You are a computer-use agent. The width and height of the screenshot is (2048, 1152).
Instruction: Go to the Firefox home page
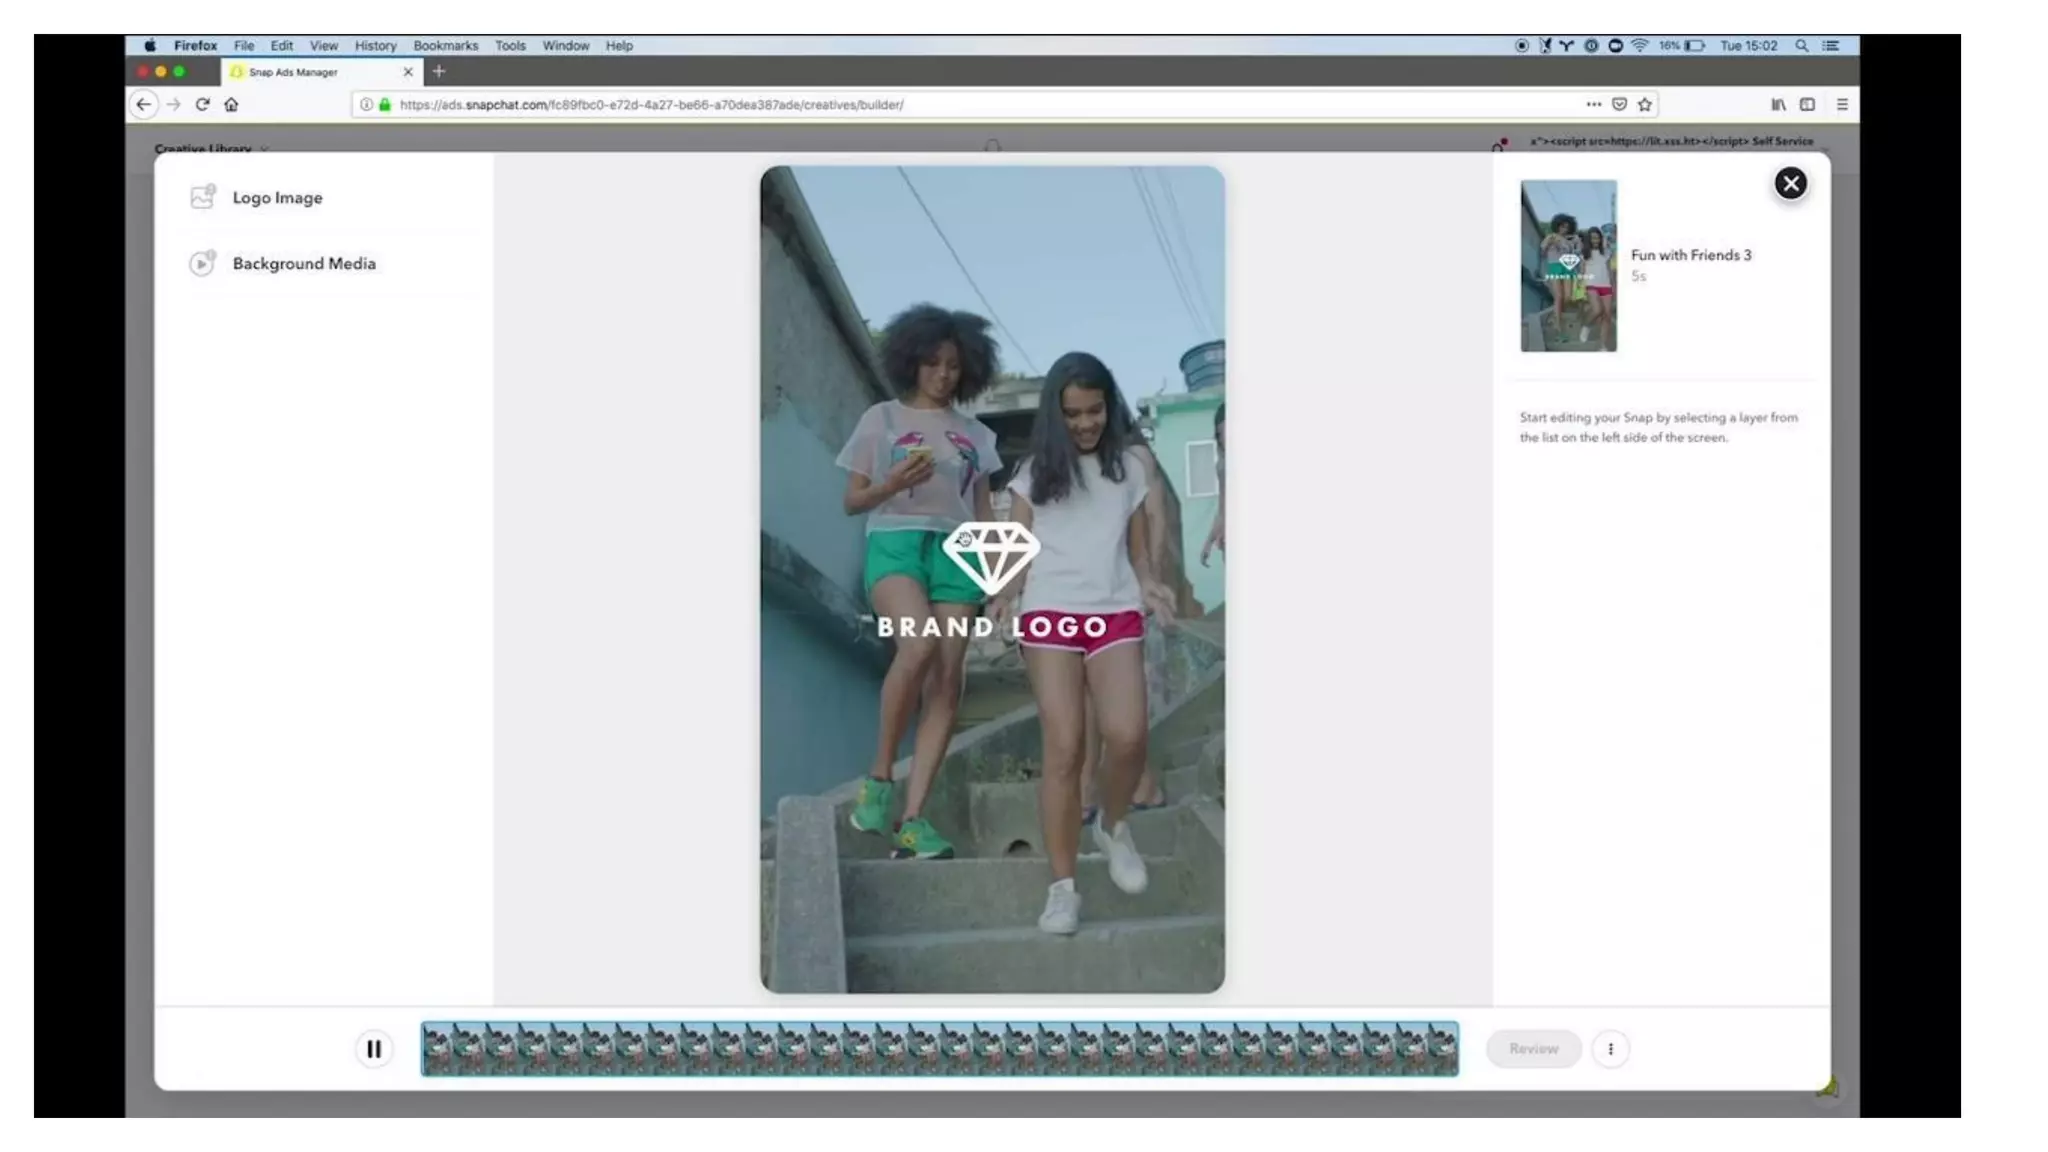(x=232, y=105)
